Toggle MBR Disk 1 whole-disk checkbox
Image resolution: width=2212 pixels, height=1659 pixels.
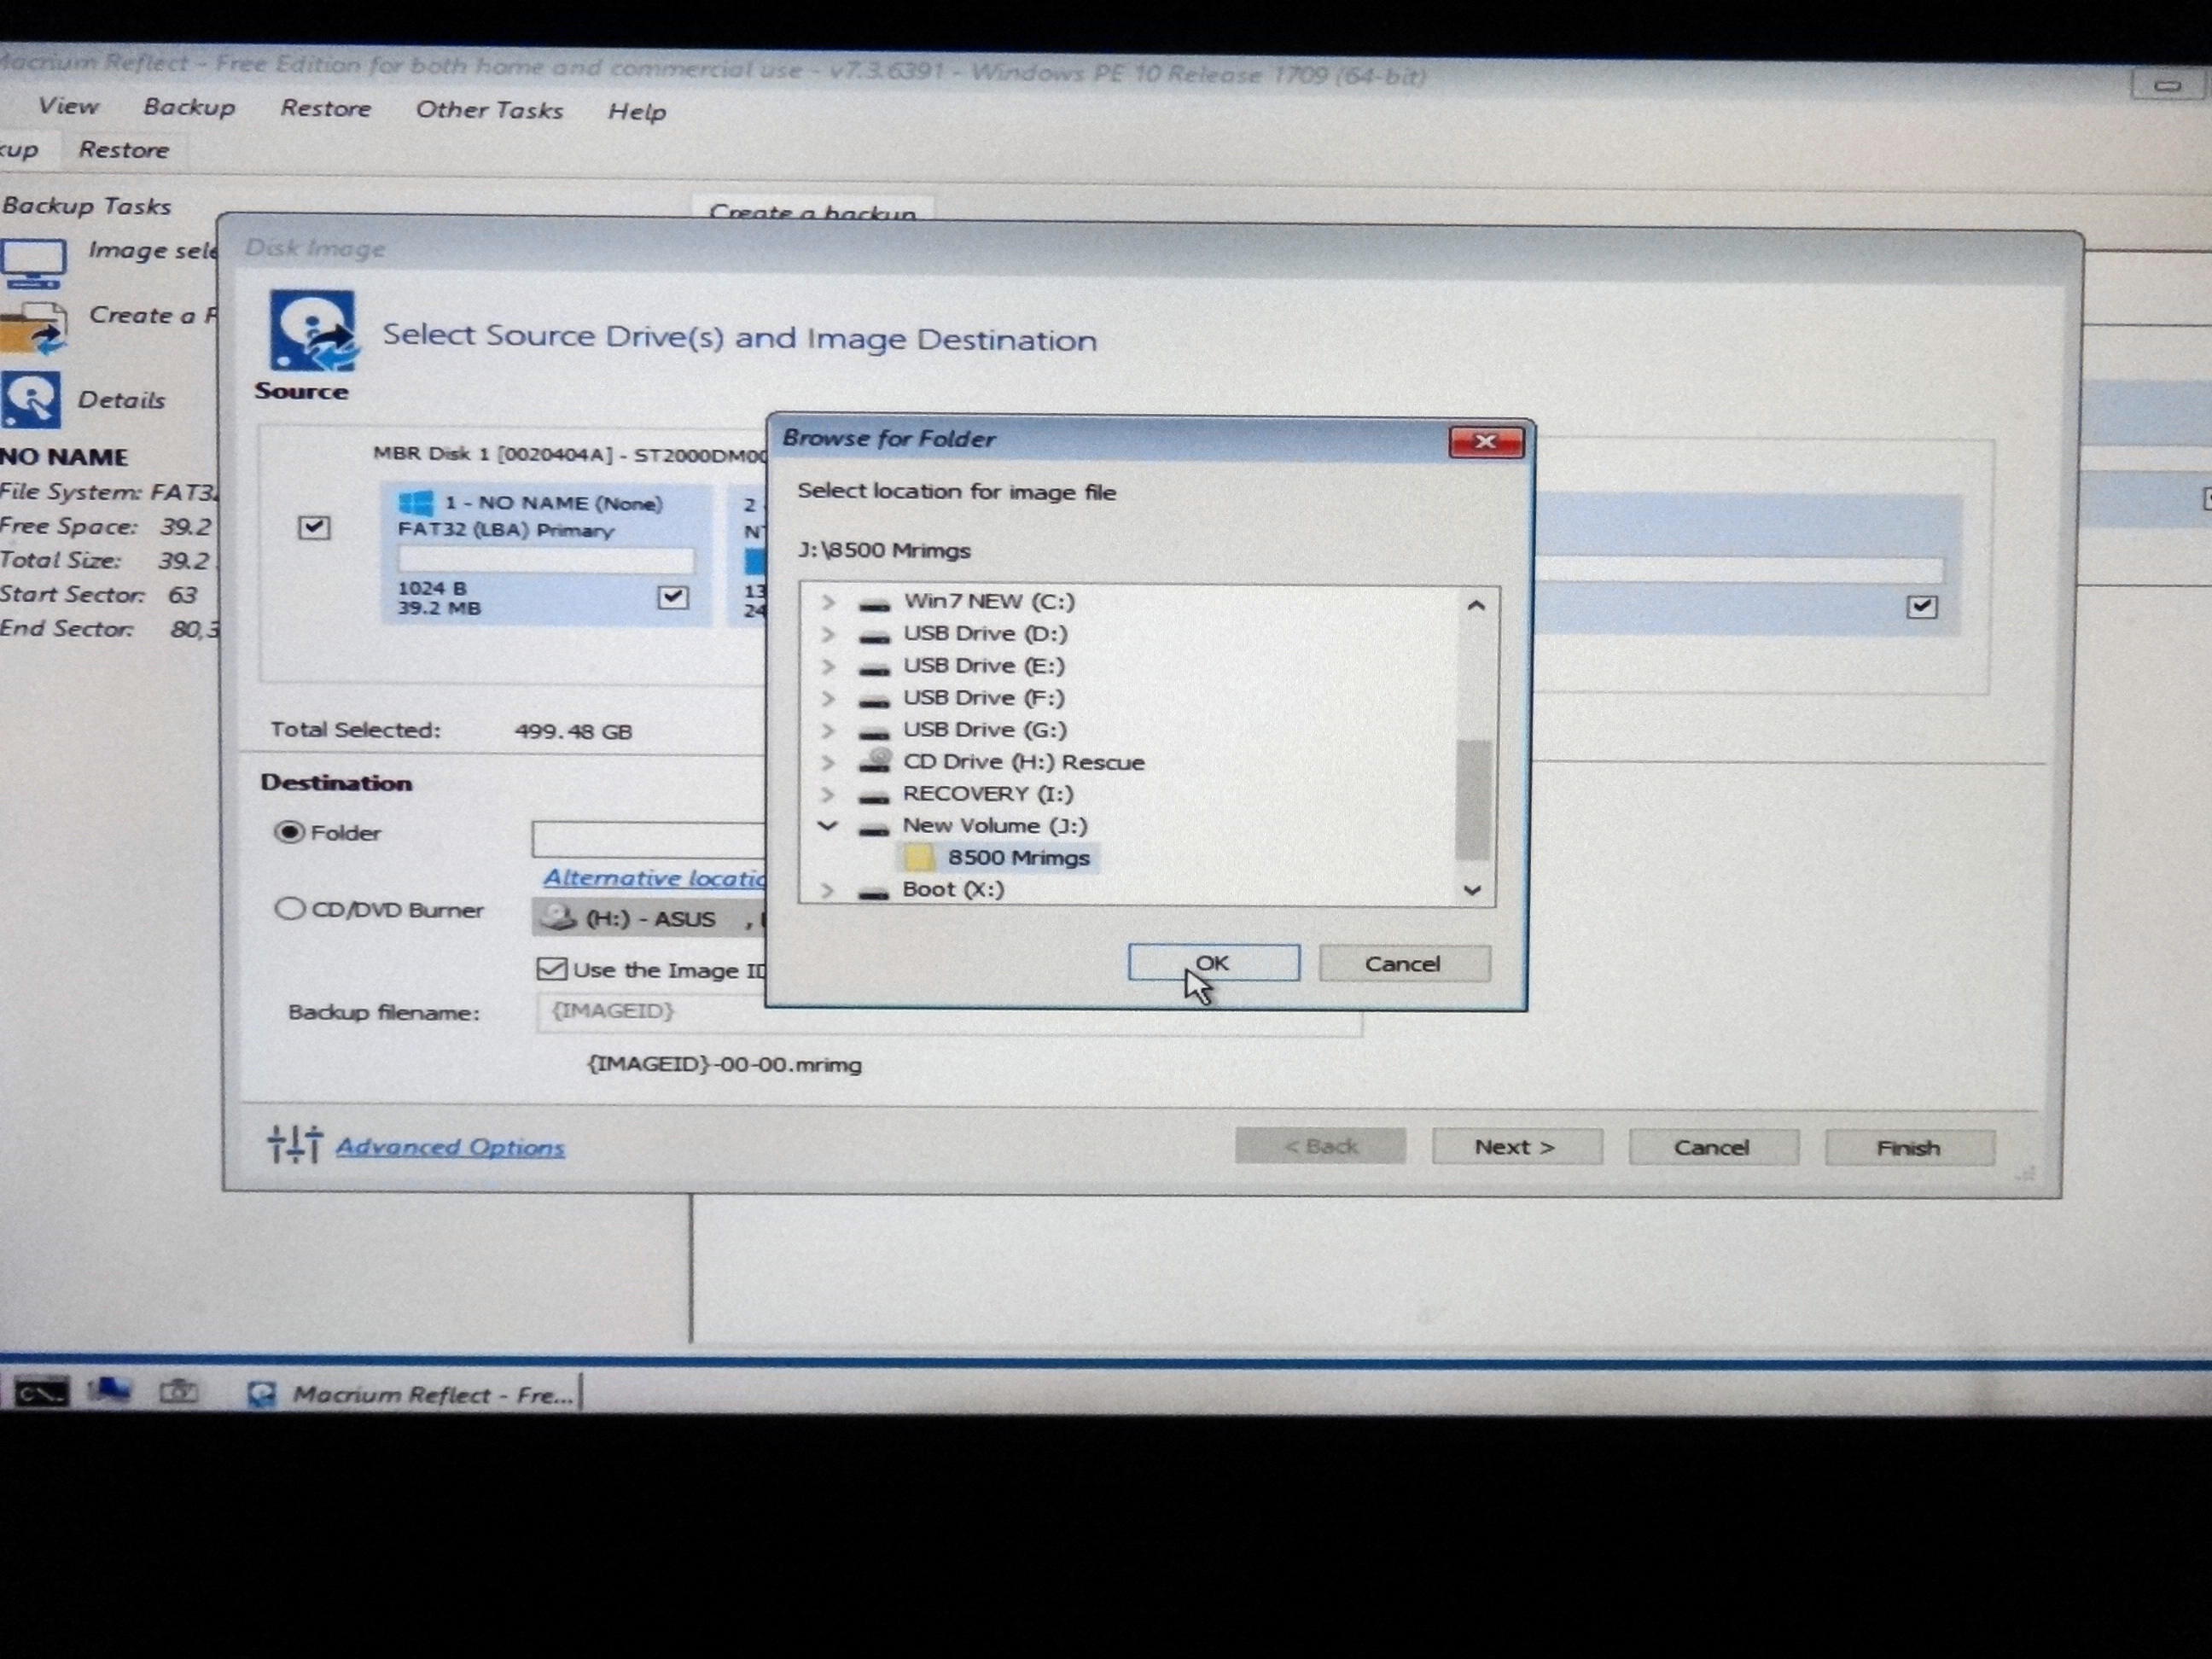pyautogui.click(x=314, y=527)
